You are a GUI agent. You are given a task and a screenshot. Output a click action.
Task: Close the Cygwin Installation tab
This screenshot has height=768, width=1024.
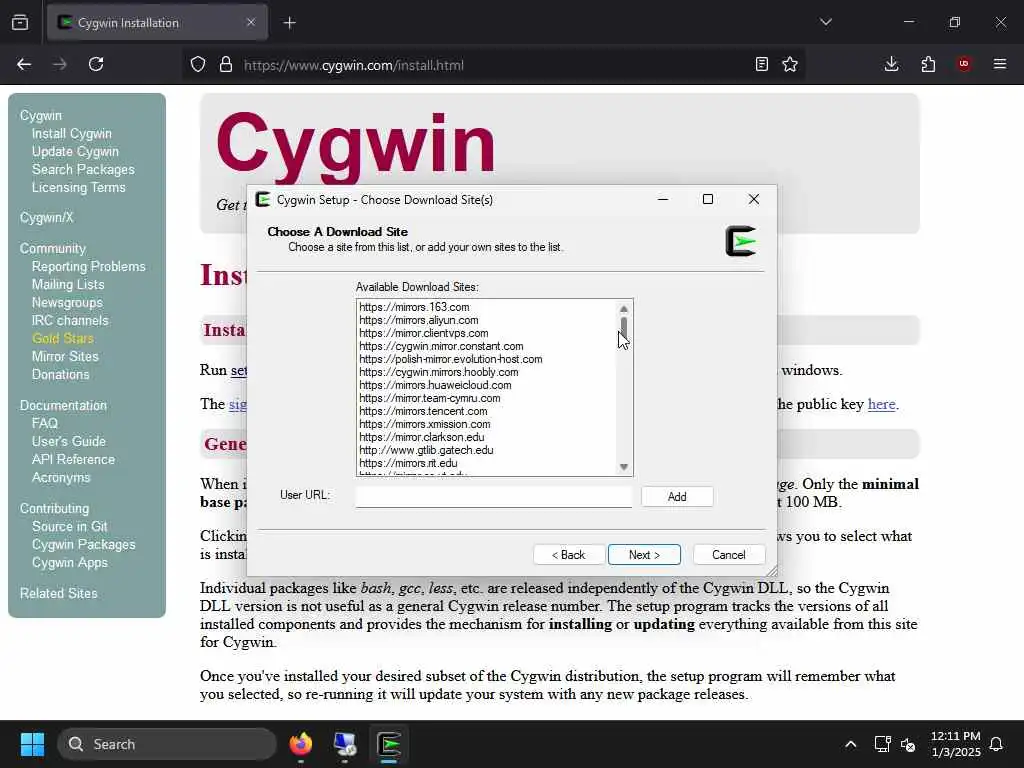tap(251, 23)
